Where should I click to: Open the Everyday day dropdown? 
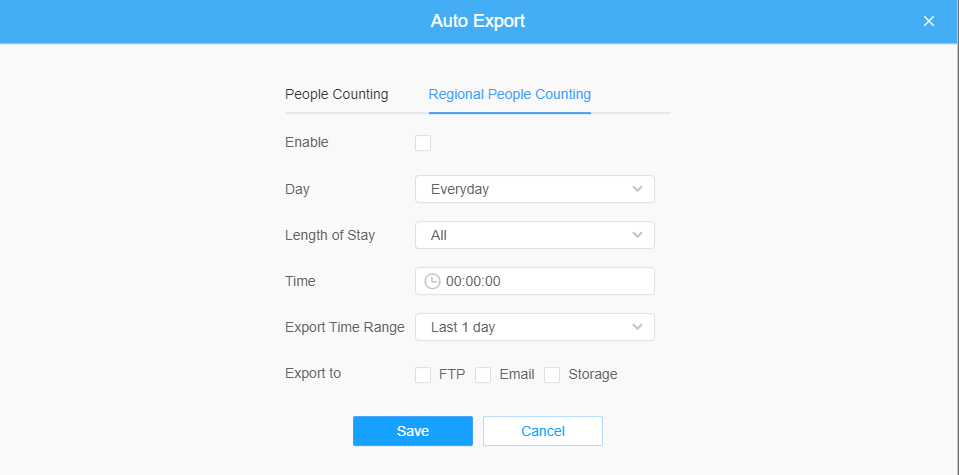pyautogui.click(x=535, y=189)
